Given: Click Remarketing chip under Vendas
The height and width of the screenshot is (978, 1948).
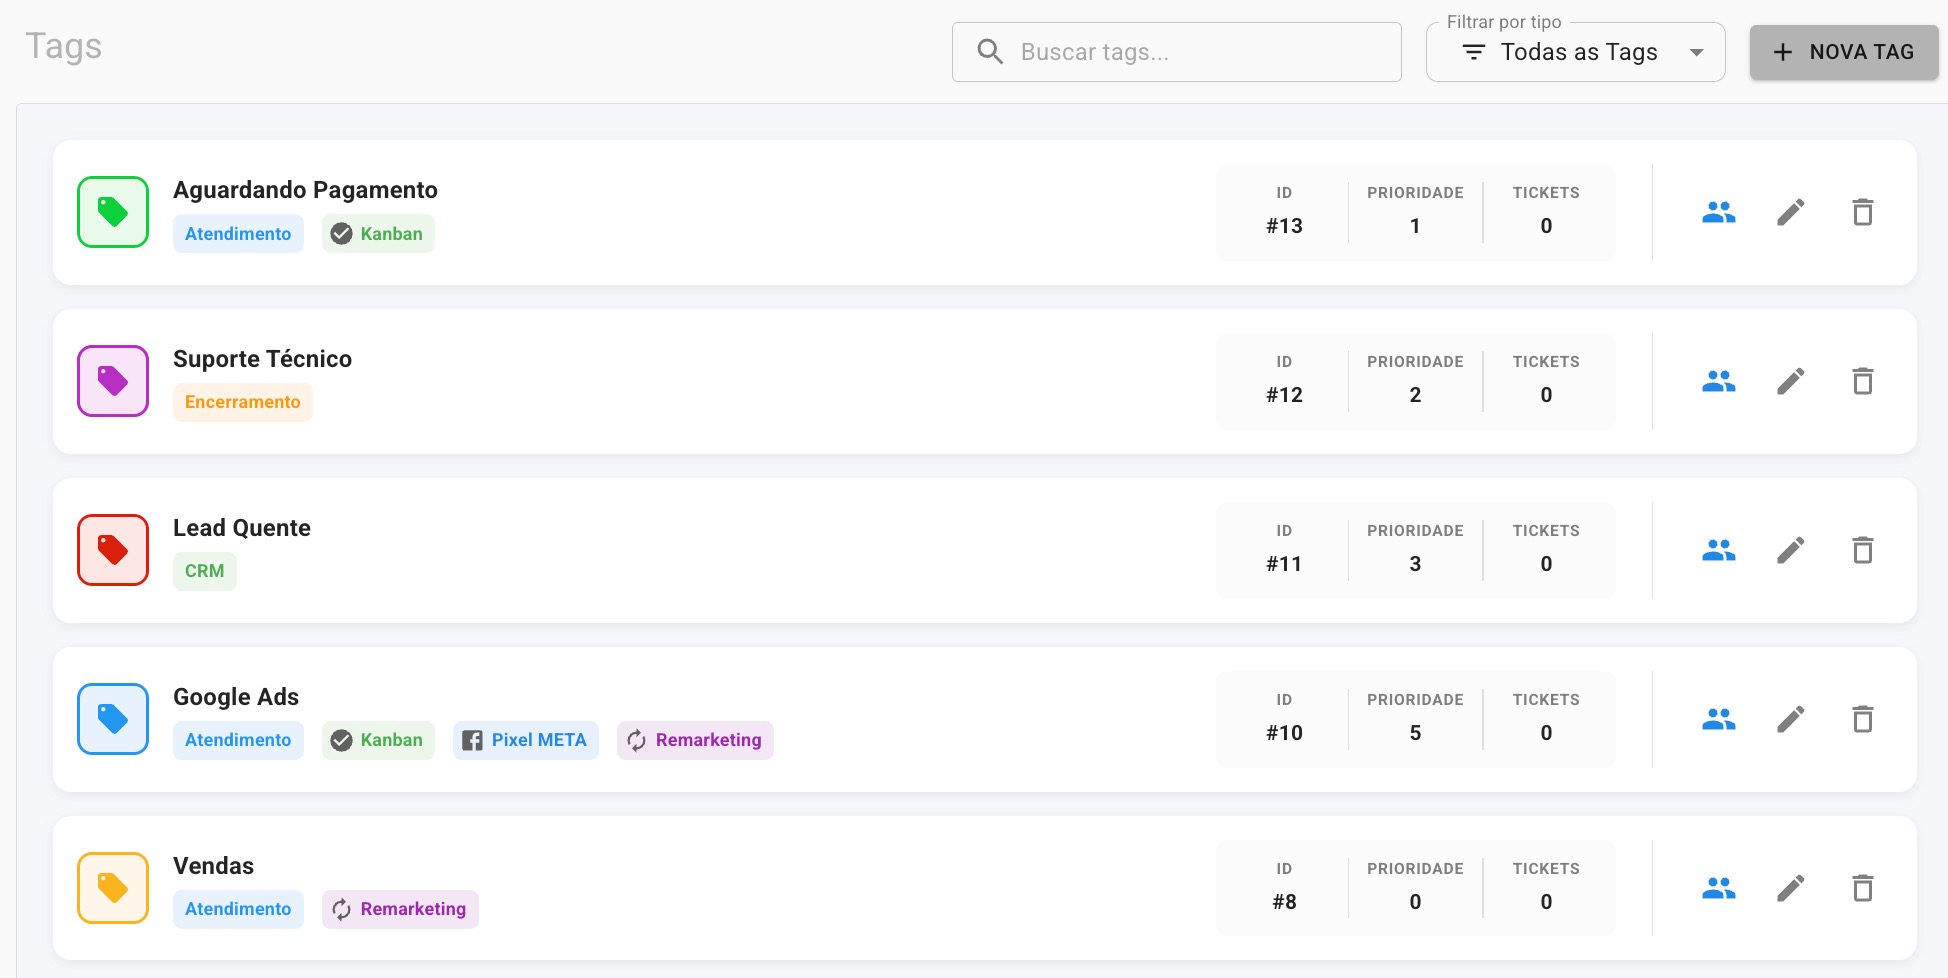Looking at the screenshot, I should click(x=400, y=909).
